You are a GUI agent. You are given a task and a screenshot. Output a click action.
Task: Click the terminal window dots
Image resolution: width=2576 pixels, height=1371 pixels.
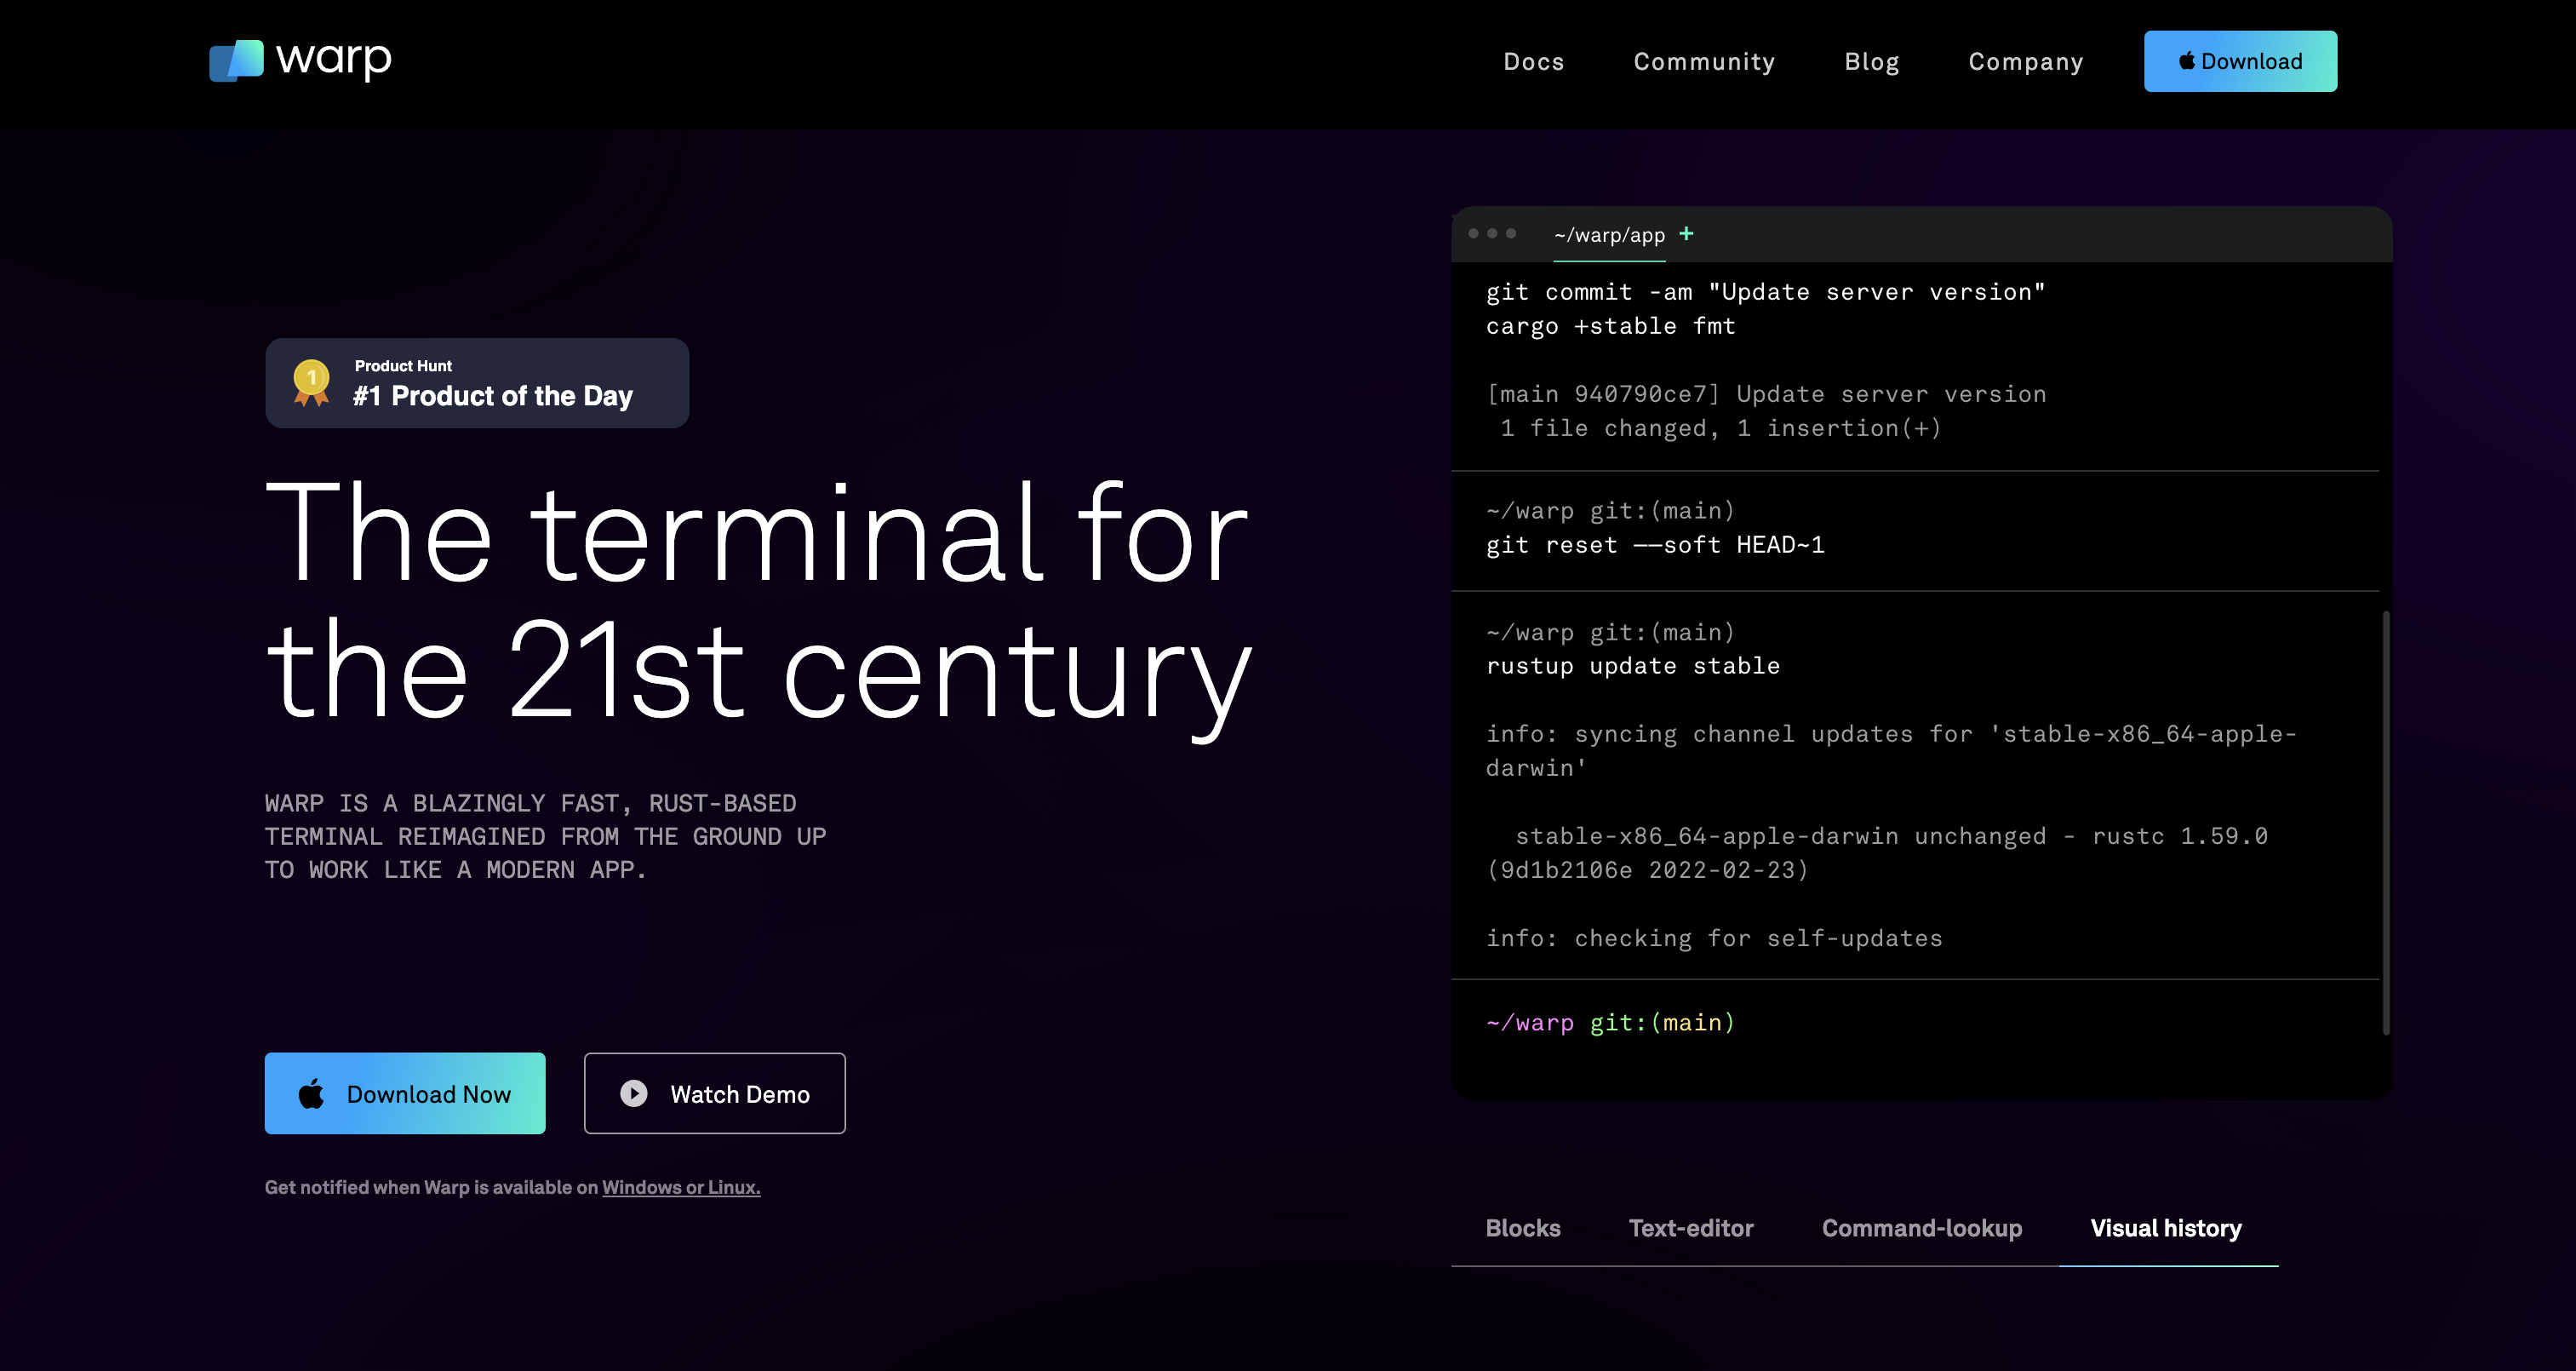pyautogui.click(x=1491, y=233)
